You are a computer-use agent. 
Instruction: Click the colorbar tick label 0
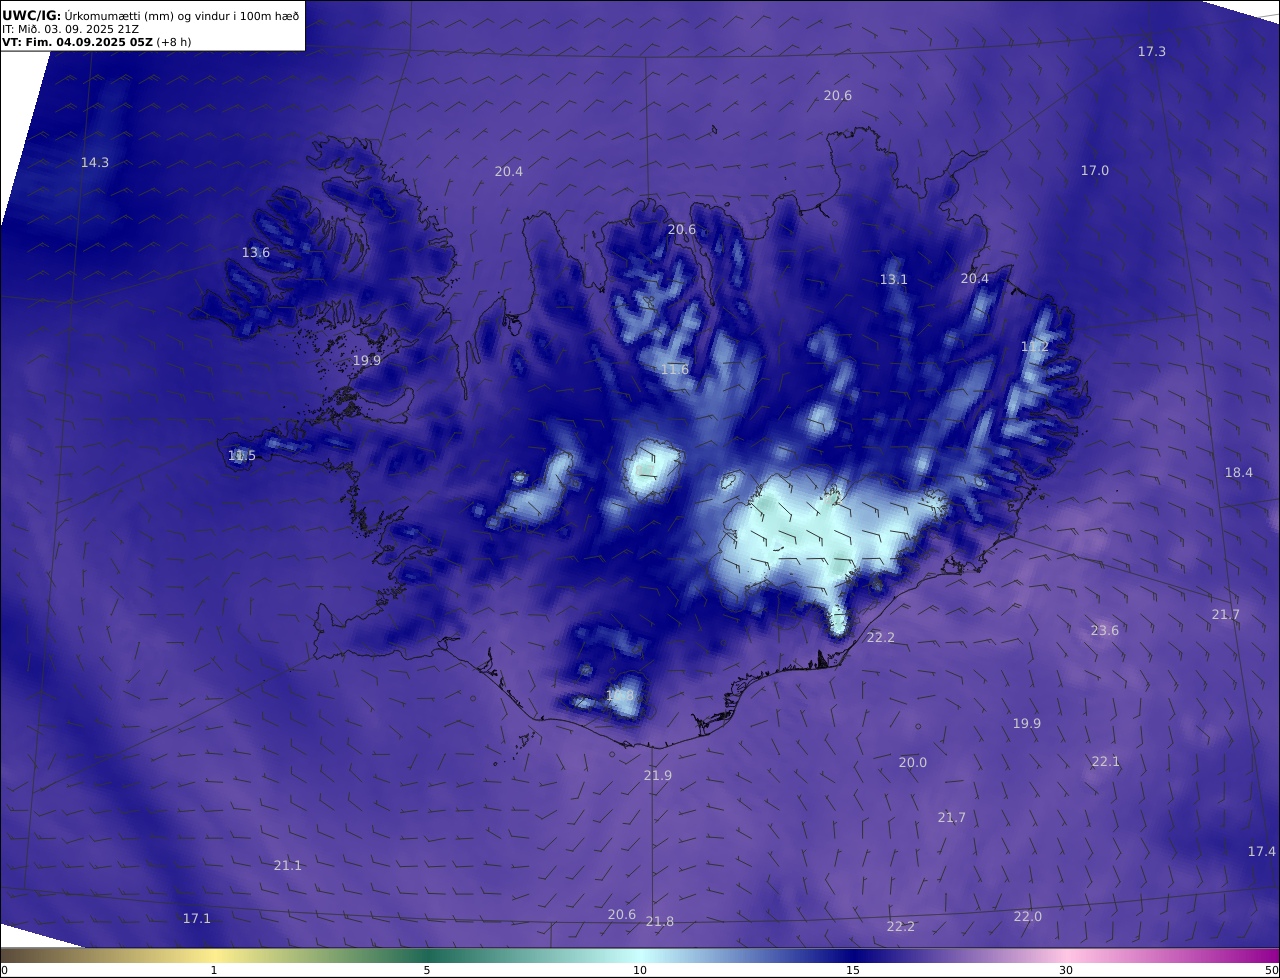(x=4, y=970)
